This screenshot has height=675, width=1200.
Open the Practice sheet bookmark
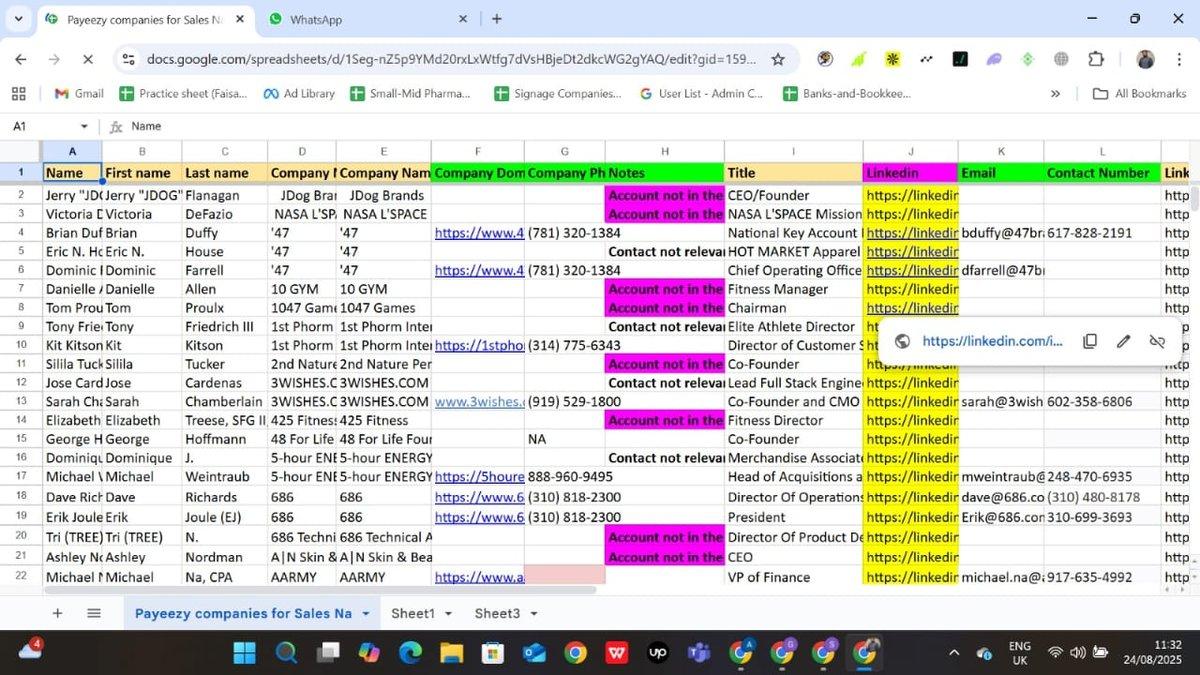tap(183, 93)
